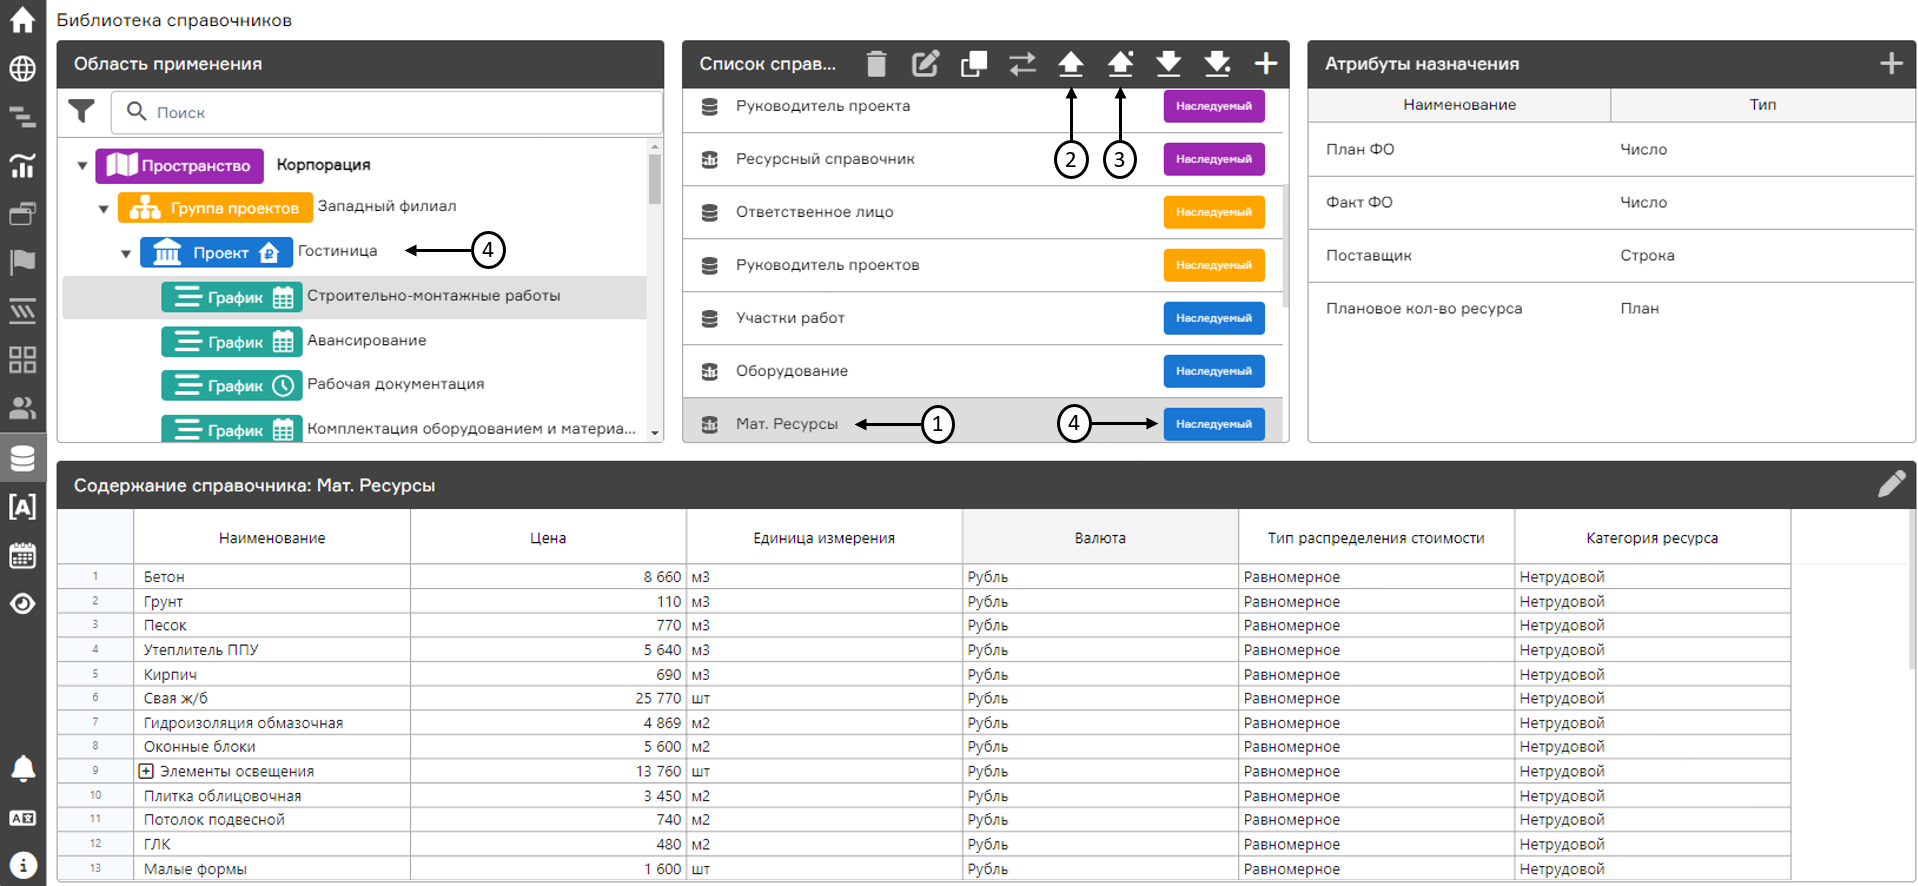Collapse the Гостиница project node
The height and width of the screenshot is (886, 1918).
tap(126, 253)
